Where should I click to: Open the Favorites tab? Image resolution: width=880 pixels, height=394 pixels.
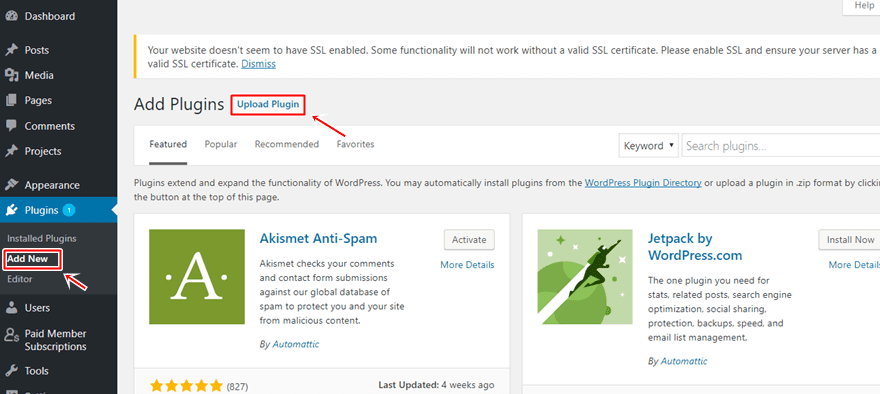click(x=355, y=144)
